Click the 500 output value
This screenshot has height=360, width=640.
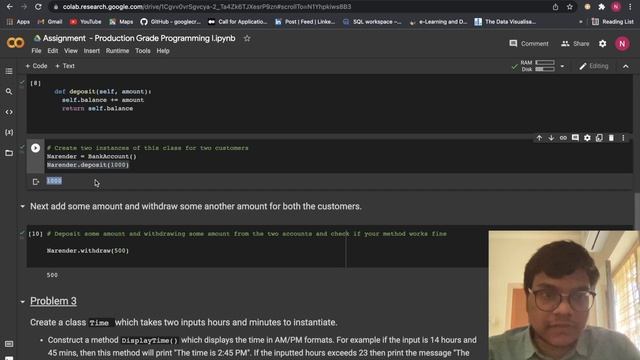[52, 275]
